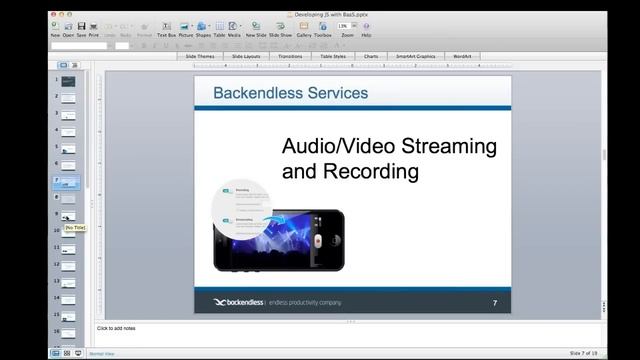Select slide 2 thumbnail
640x360 pixels.
68,98
